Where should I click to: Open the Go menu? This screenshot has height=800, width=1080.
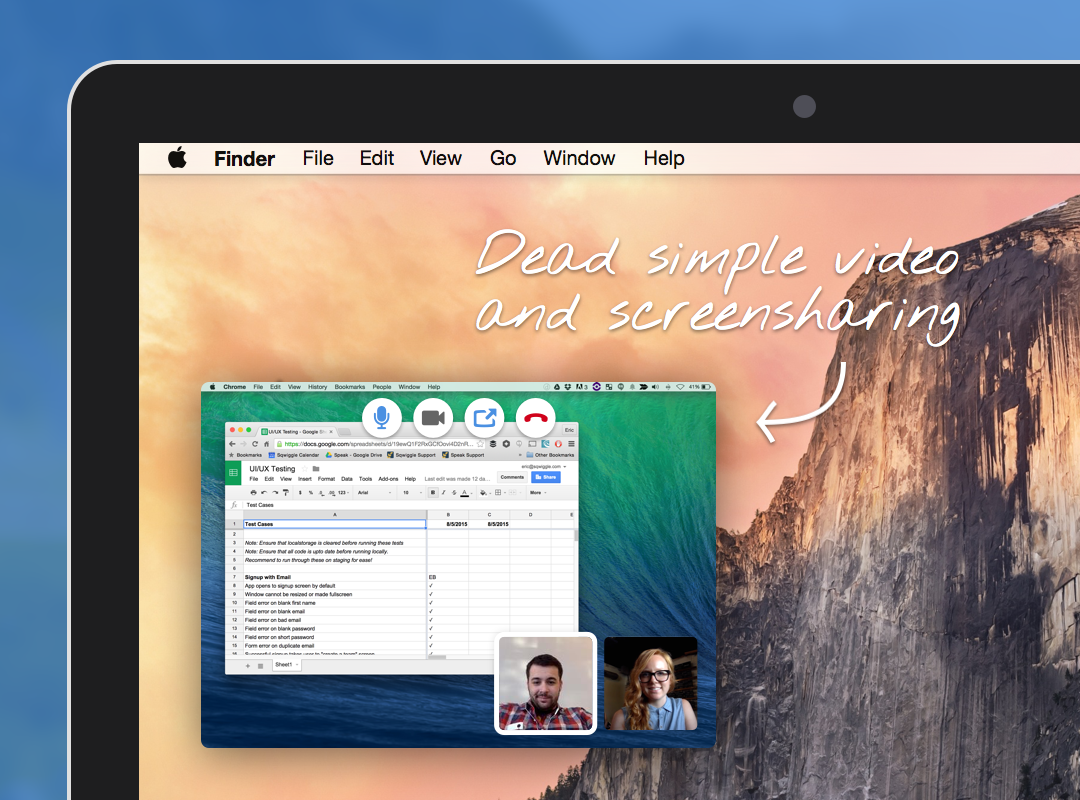(x=503, y=158)
